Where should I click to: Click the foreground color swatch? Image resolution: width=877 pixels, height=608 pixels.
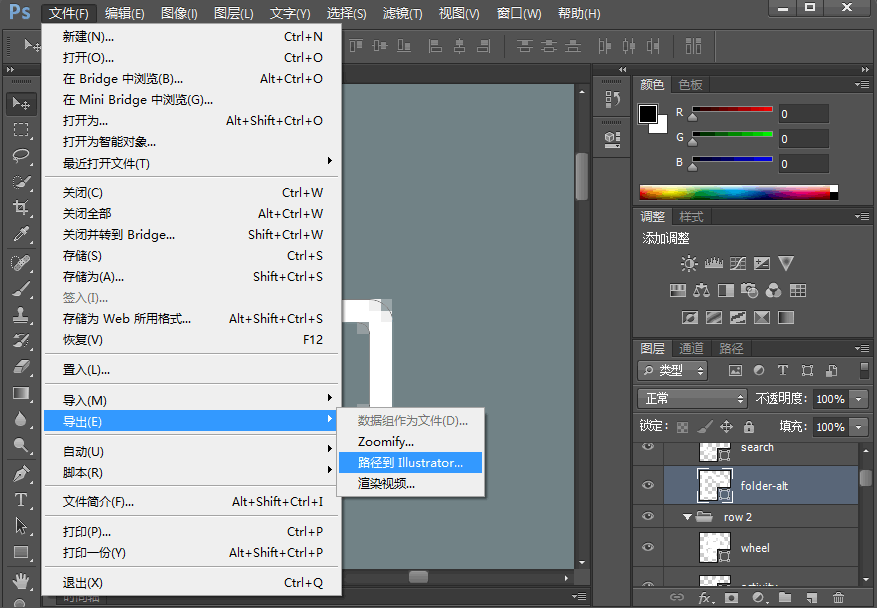(648, 114)
